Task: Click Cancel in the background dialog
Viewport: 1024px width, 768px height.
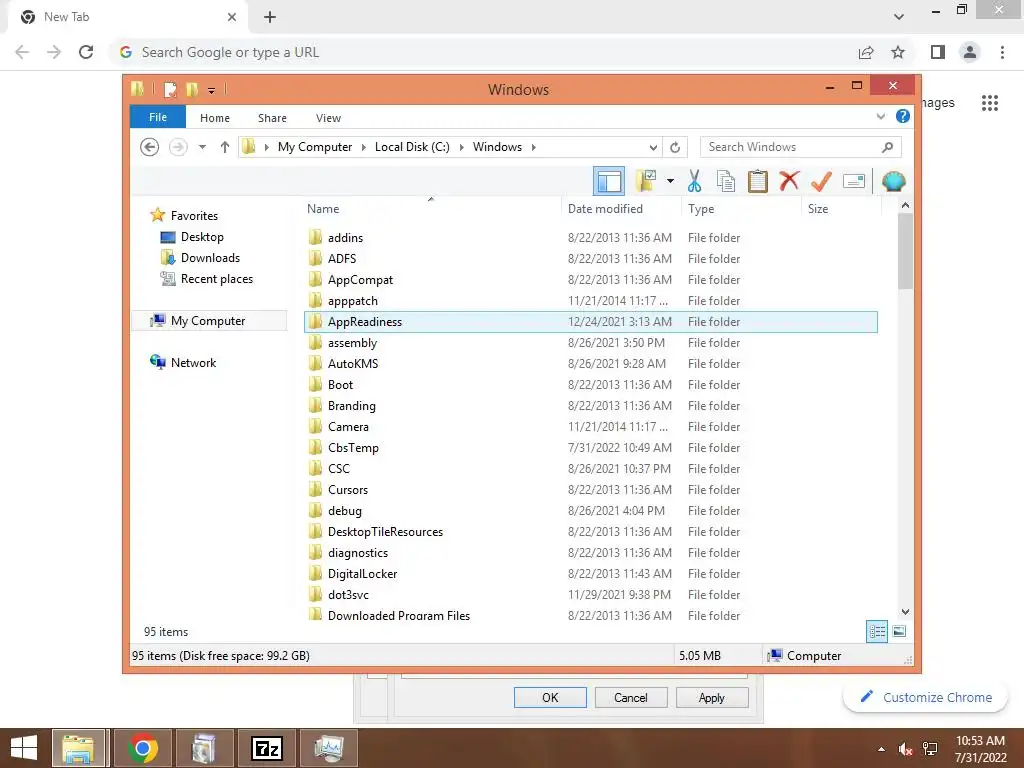Action: click(631, 697)
